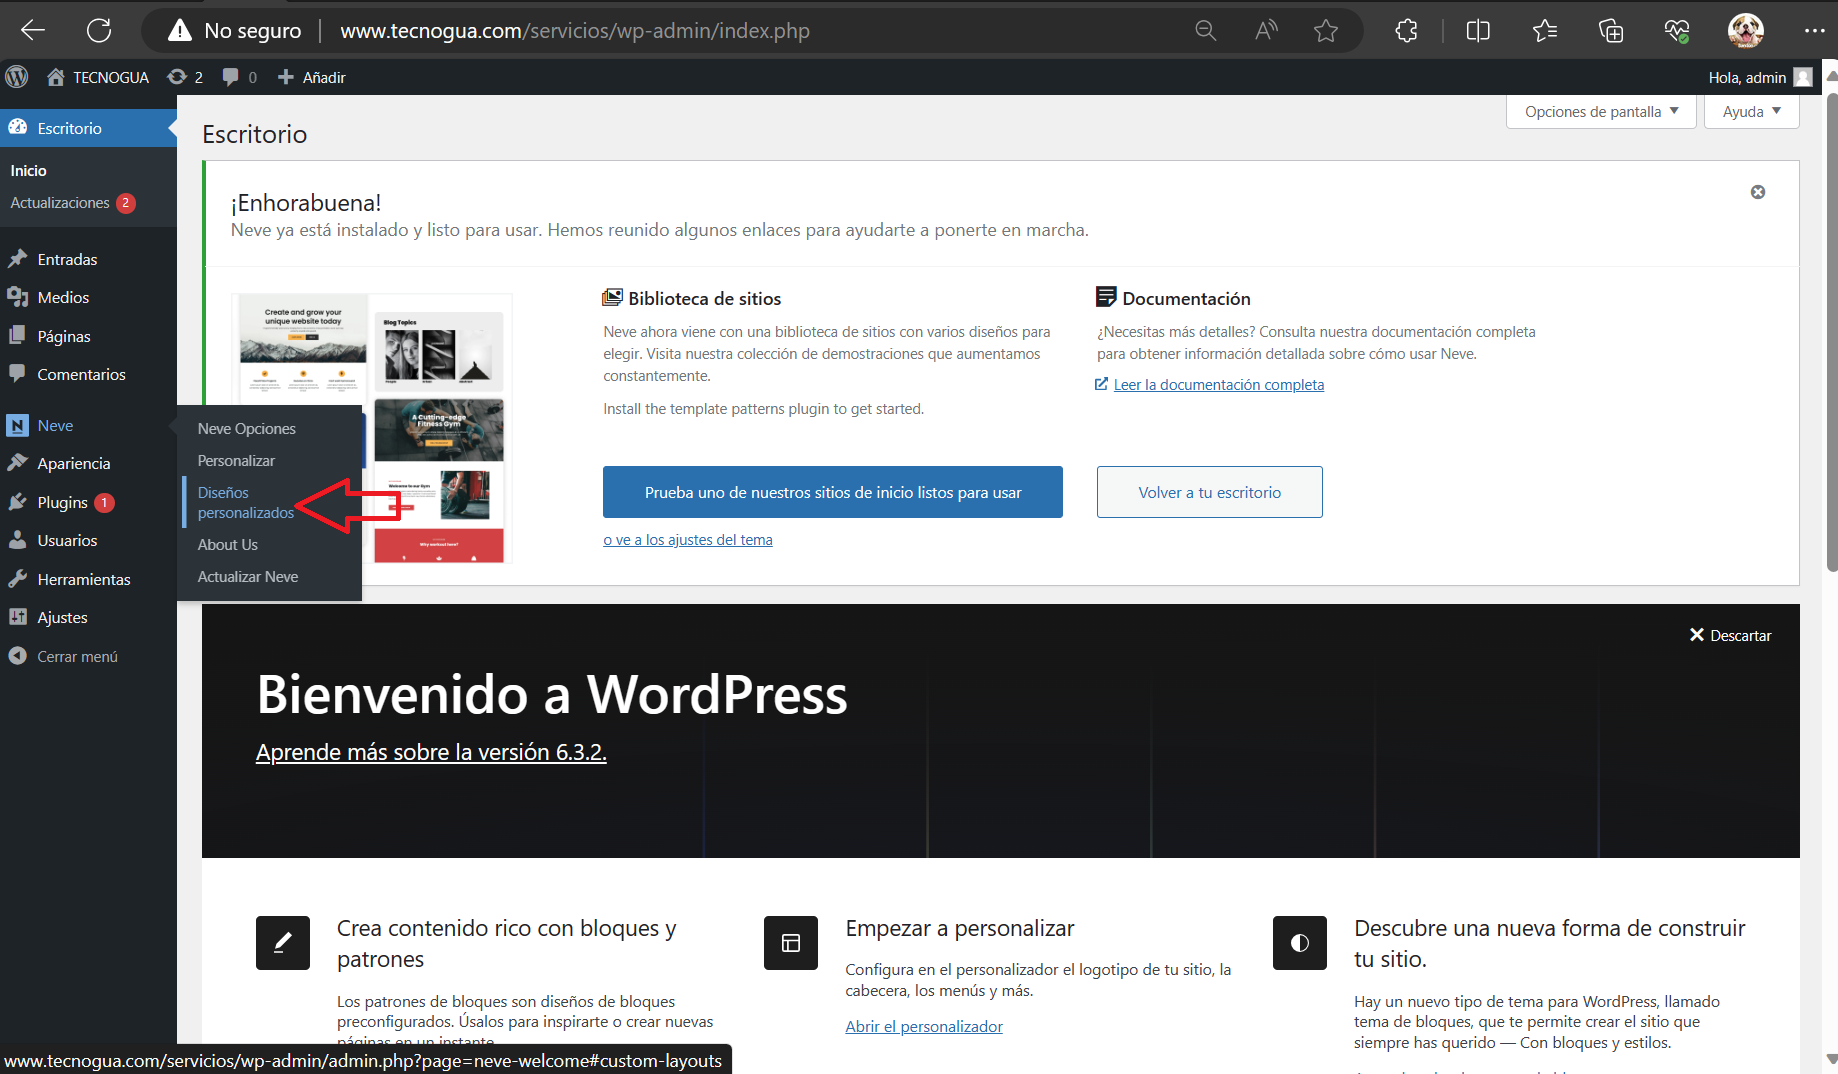Click the half-circle styles icon
This screenshot has height=1074, width=1838.
1300,943
